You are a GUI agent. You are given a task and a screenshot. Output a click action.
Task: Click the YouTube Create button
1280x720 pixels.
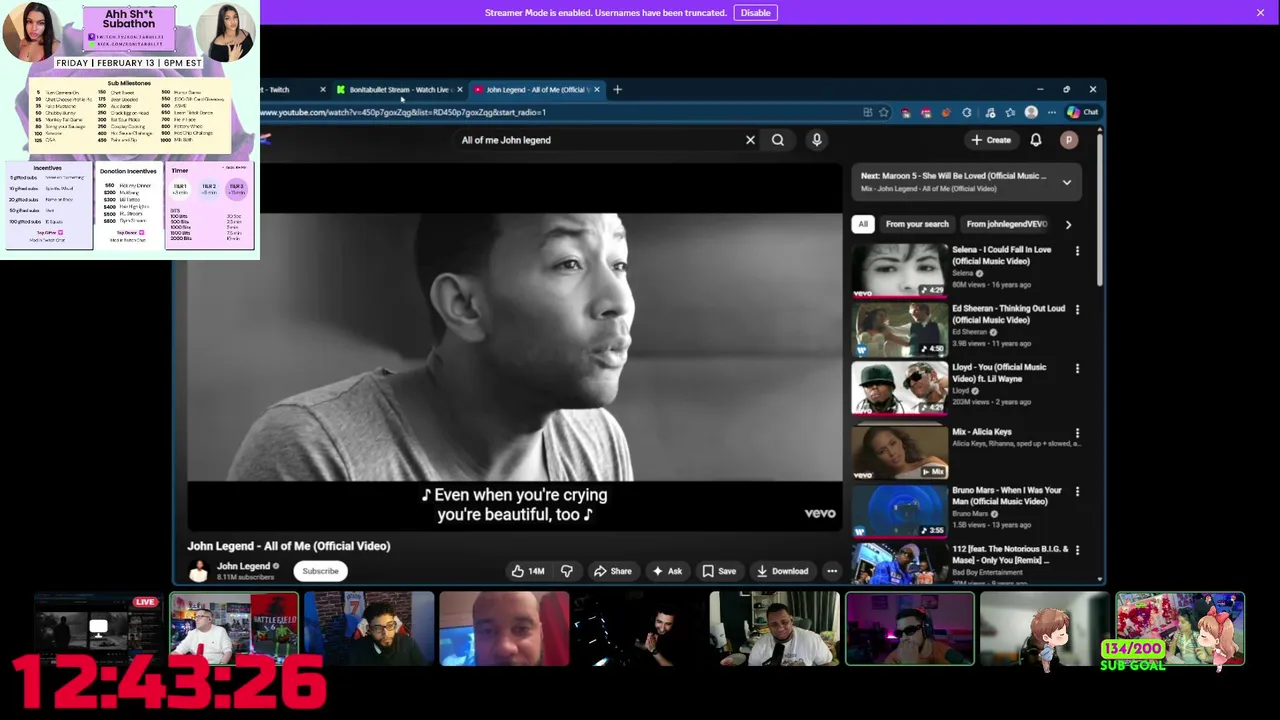click(991, 140)
